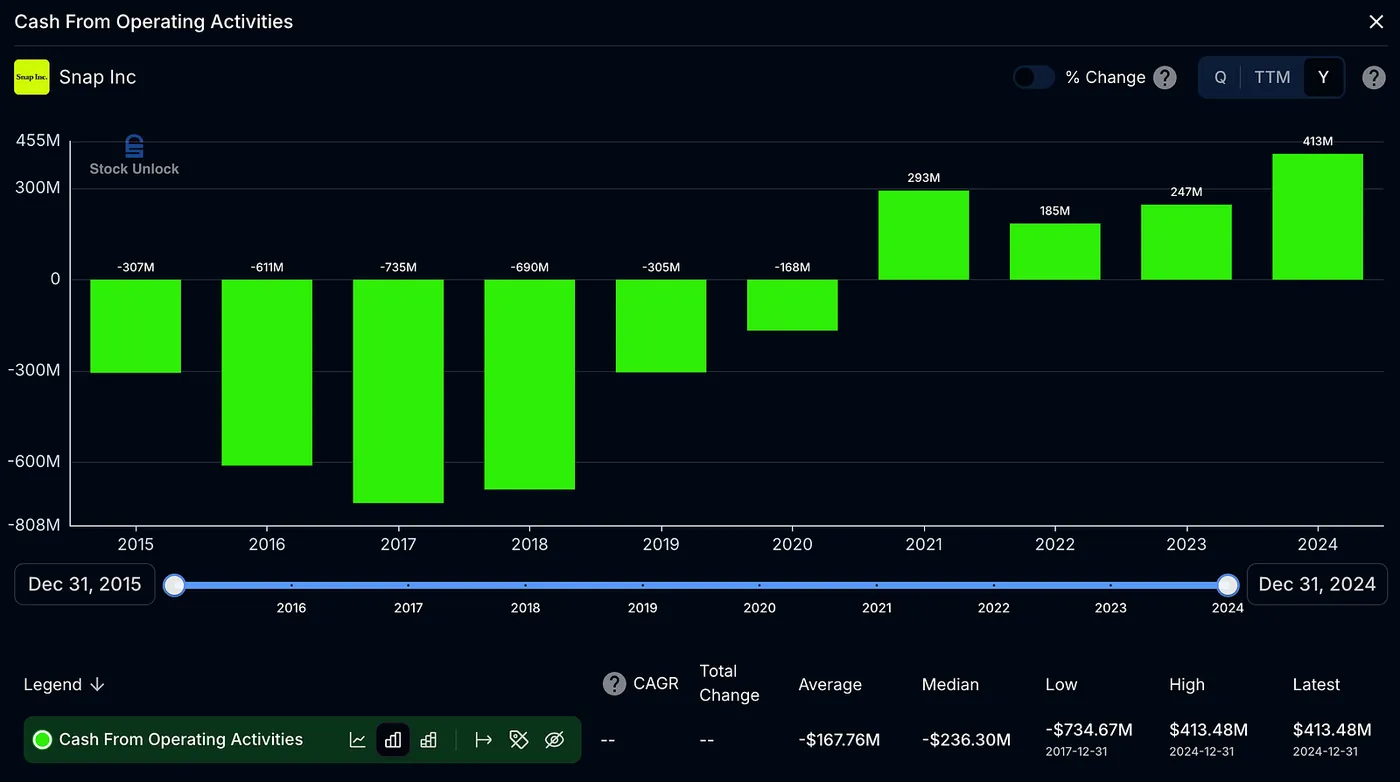Click the 2021 bar labeled 293M
This screenshot has height=782, width=1400.
click(x=924, y=235)
